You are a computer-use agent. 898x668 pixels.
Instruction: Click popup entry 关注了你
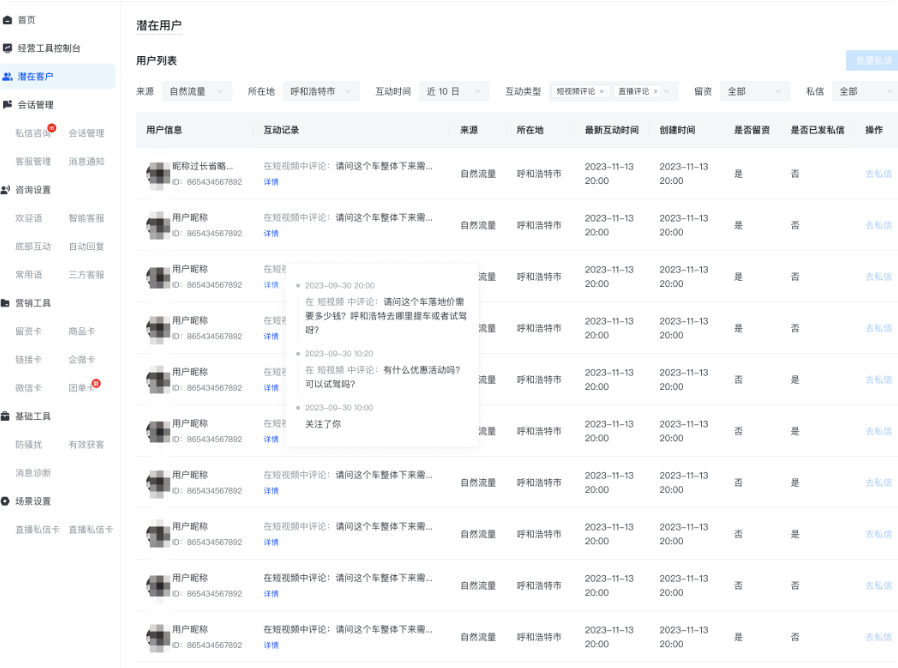coord(323,424)
